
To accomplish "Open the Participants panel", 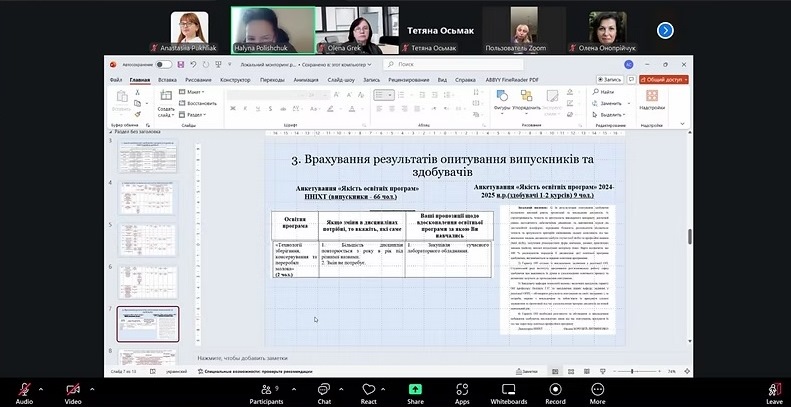I will click(266, 388).
